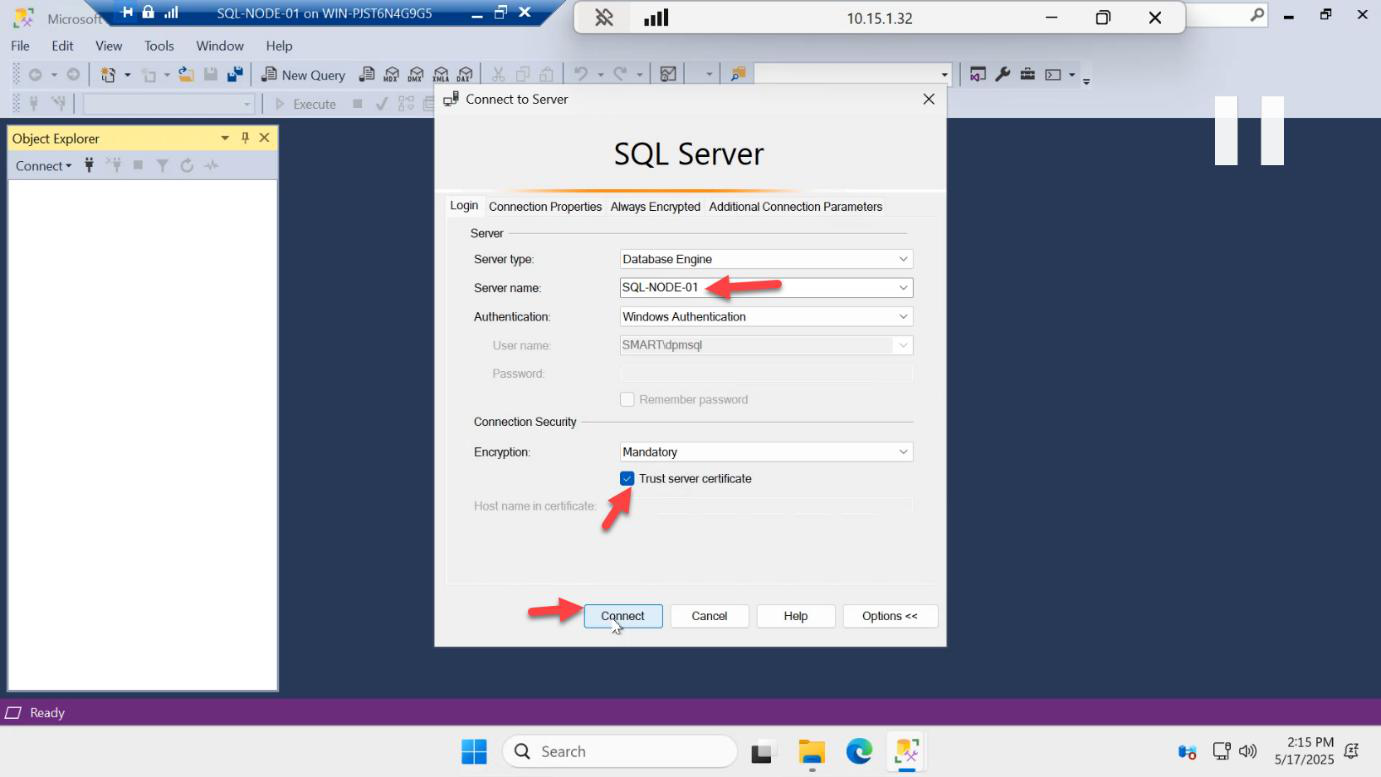
Task: Open the Properties wrench icon
Action: click(1003, 75)
